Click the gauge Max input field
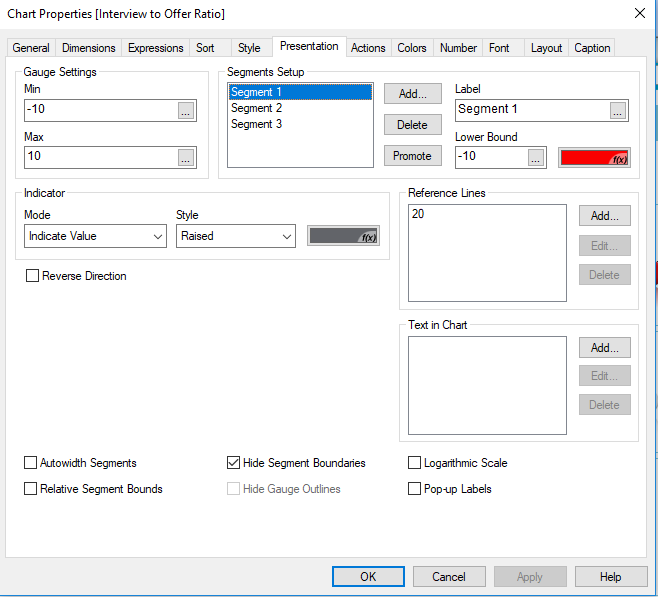Viewport: 658px width, 597px height. [x=101, y=157]
